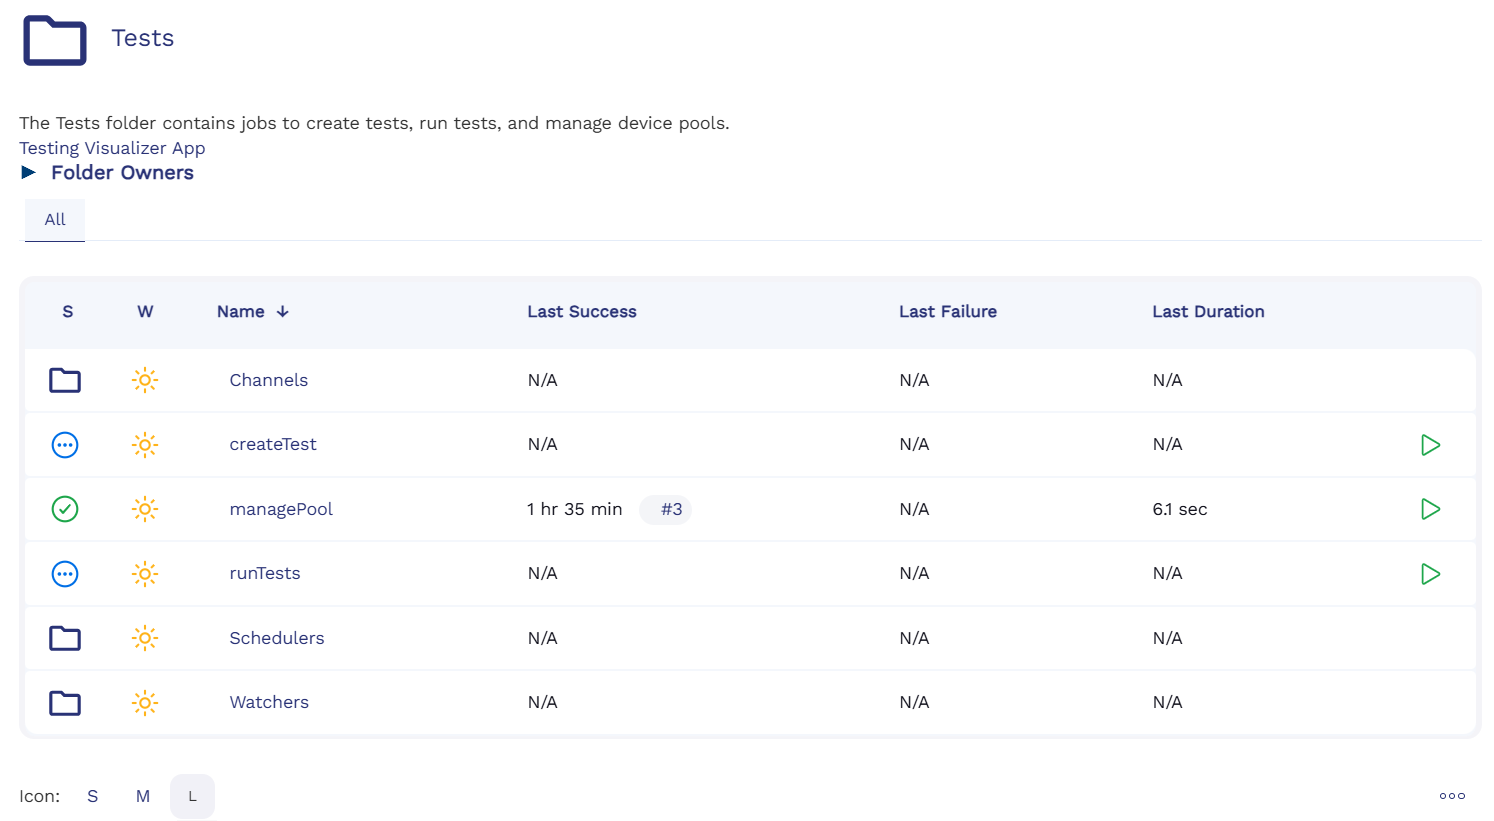Select the All view tab

(x=55, y=220)
